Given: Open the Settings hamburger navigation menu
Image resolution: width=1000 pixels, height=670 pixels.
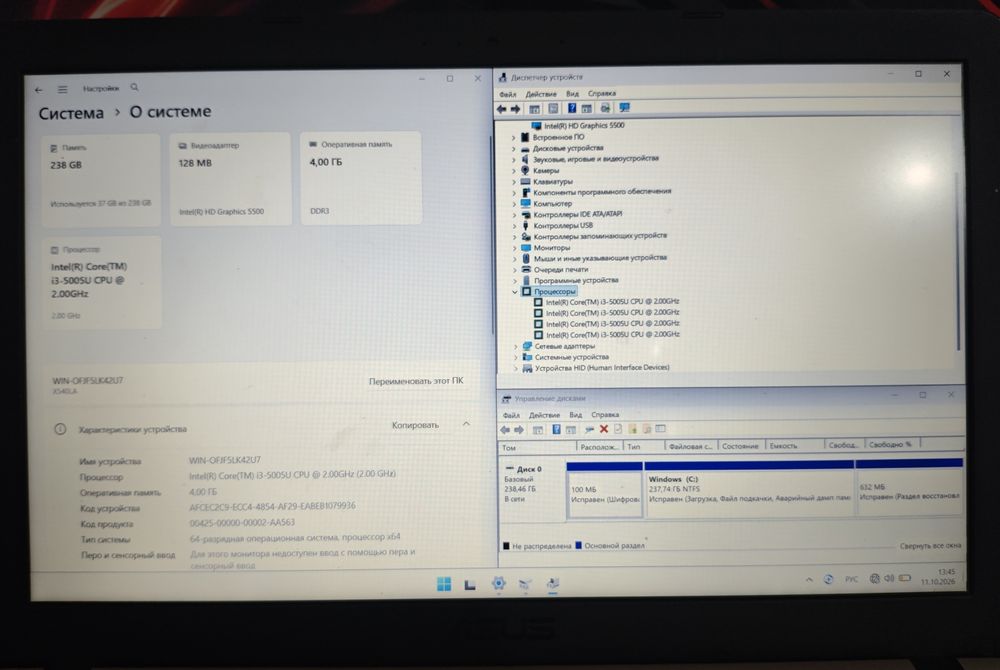Looking at the screenshot, I should (62, 89).
